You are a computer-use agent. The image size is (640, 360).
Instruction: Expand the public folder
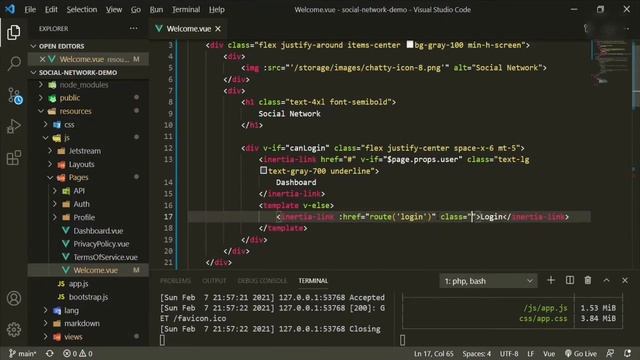point(40,98)
